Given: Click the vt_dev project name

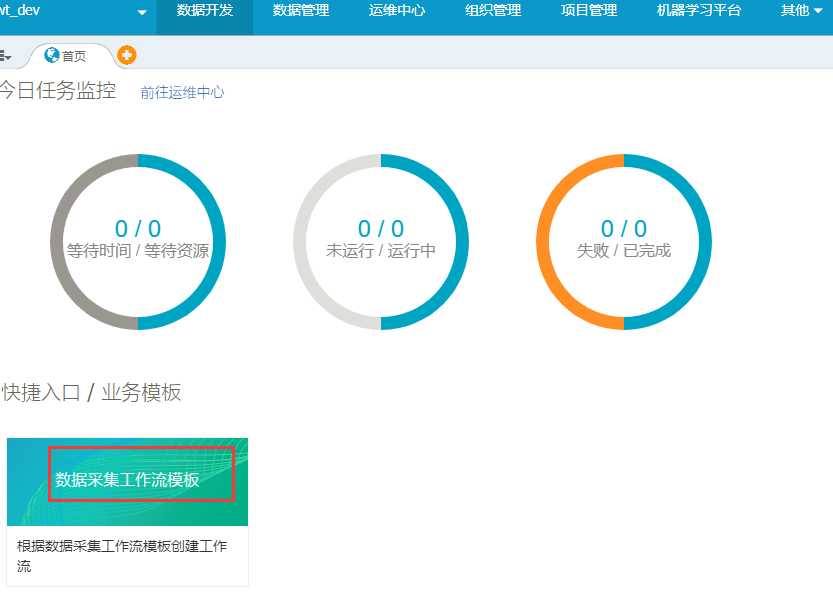Looking at the screenshot, I should pos(20,10).
